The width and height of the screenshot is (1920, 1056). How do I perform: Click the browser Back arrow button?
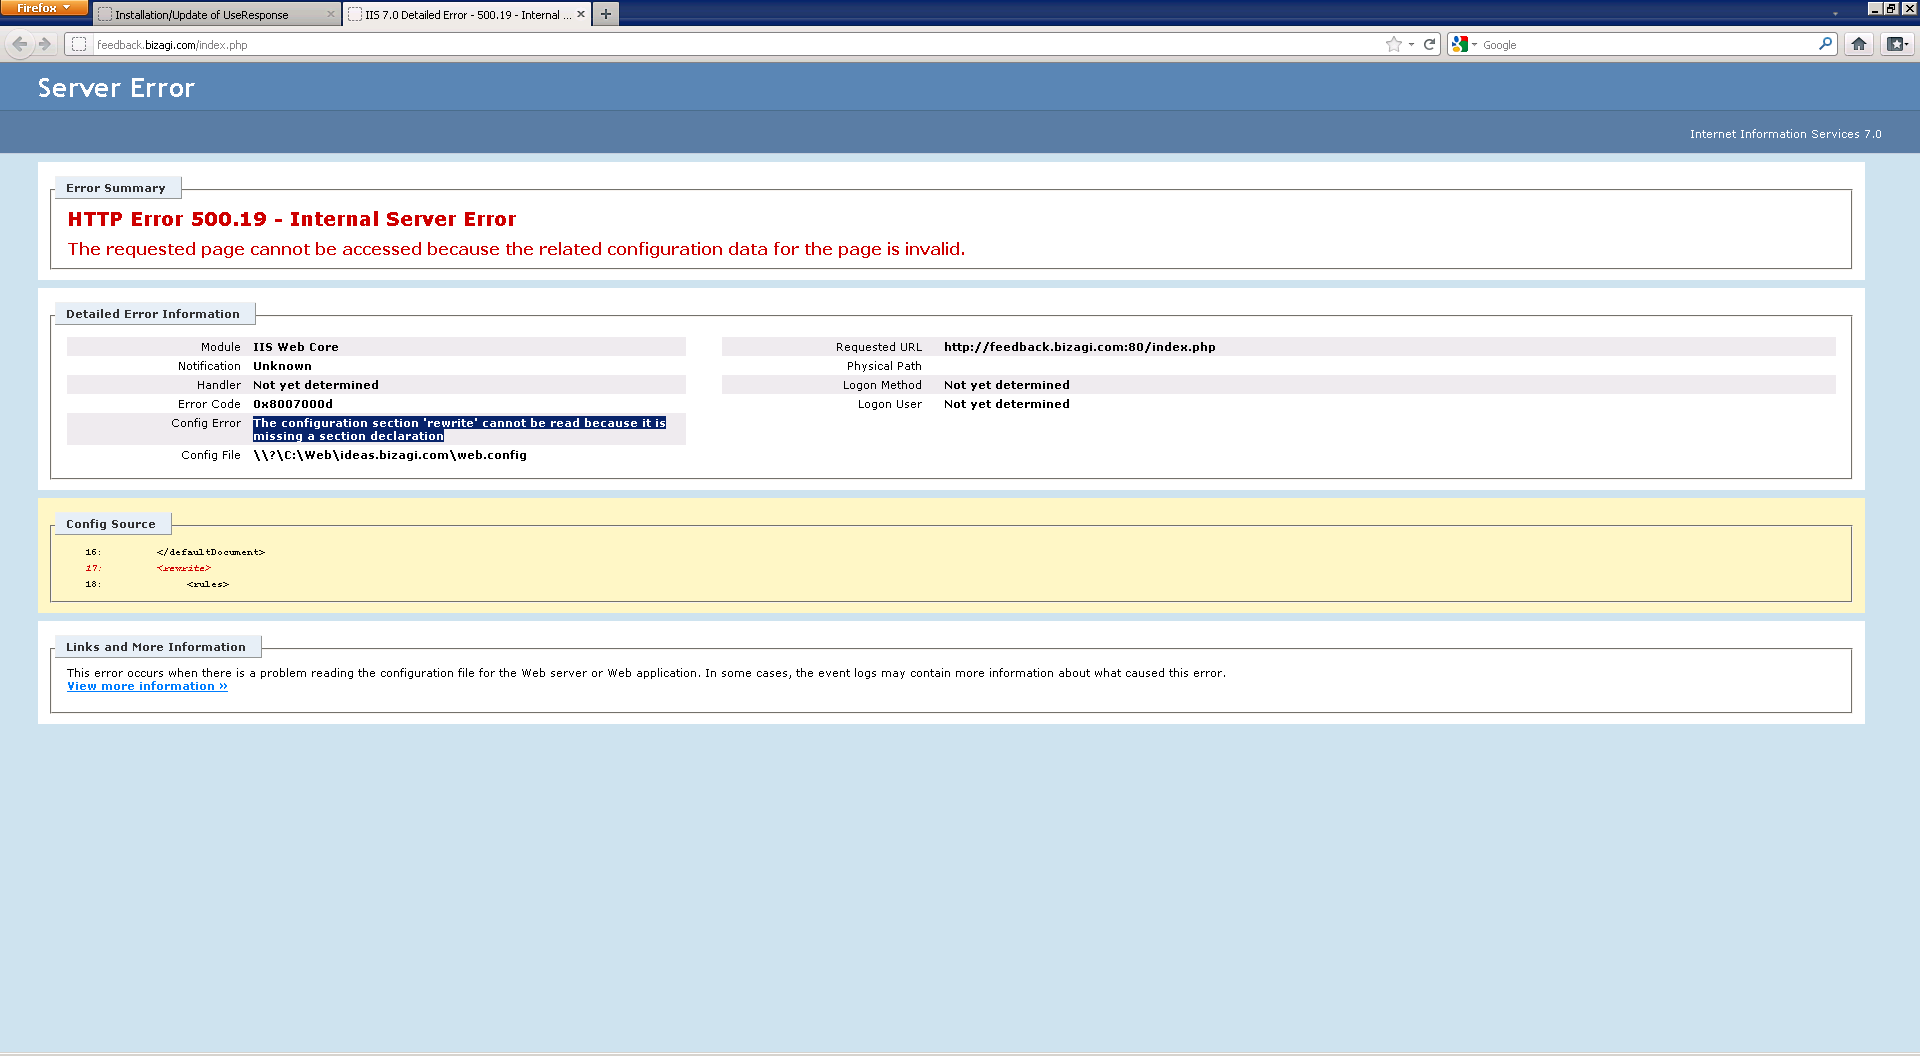tap(19, 44)
